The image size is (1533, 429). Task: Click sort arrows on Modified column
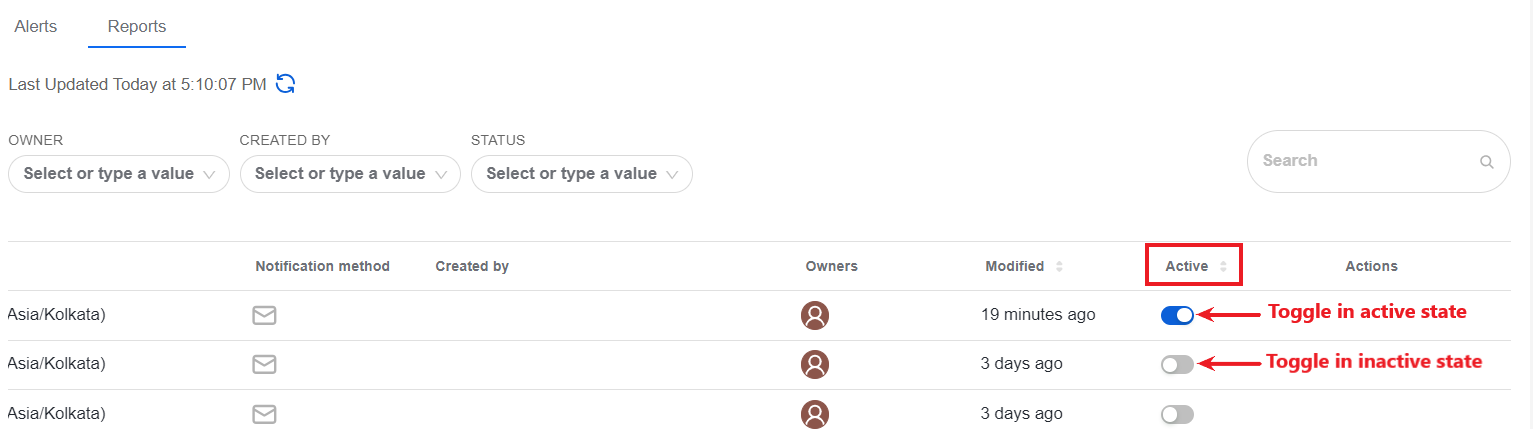pos(1059,267)
